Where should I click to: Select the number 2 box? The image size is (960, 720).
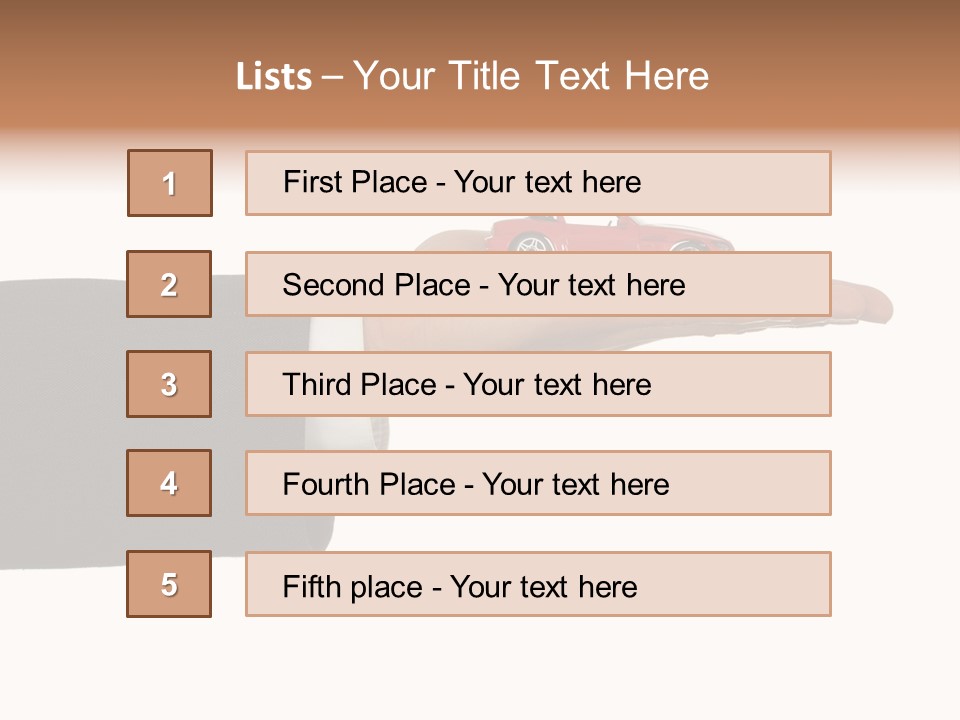(x=169, y=284)
